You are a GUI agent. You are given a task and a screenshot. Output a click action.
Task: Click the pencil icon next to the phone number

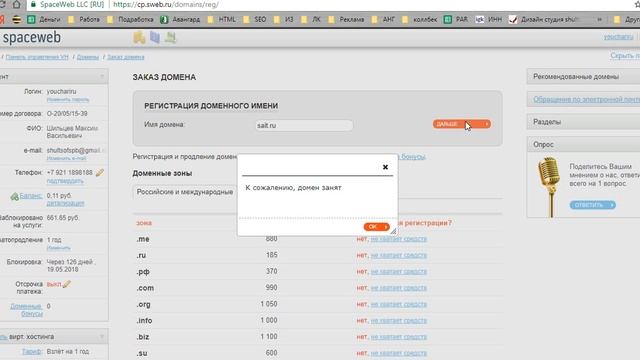[100, 173]
